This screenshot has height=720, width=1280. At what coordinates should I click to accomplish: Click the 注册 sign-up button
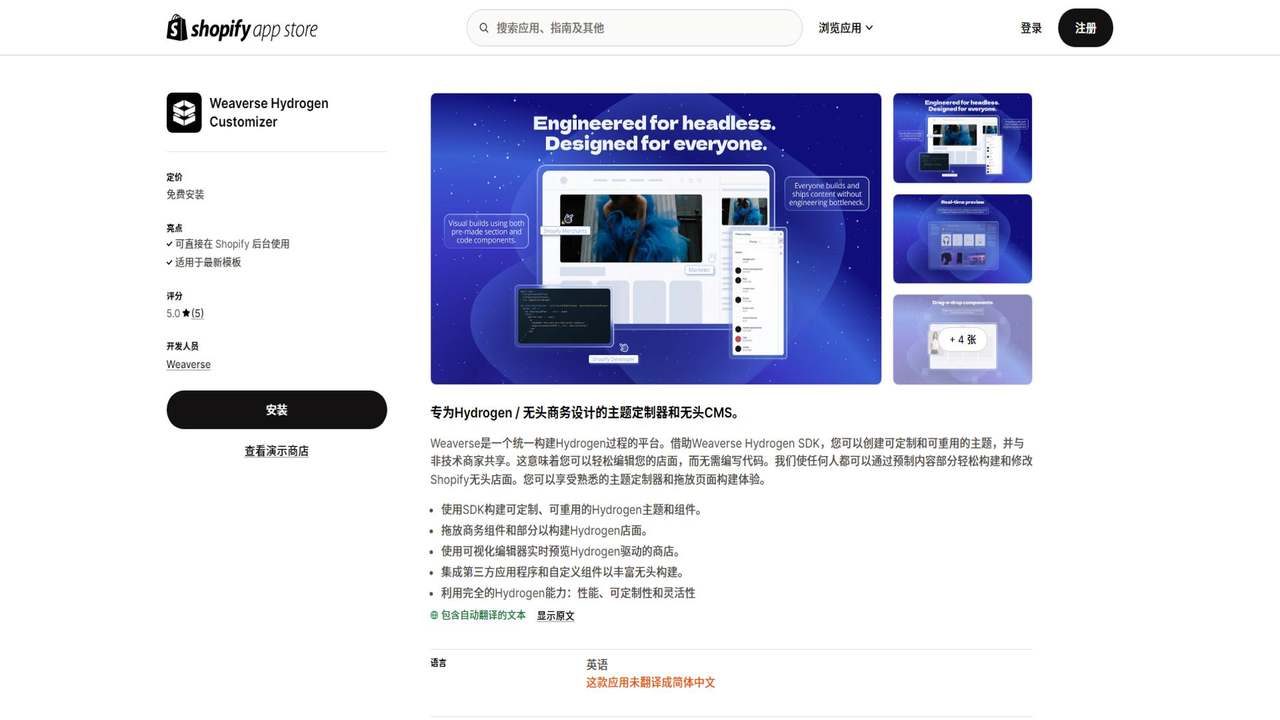click(1085, 28)
